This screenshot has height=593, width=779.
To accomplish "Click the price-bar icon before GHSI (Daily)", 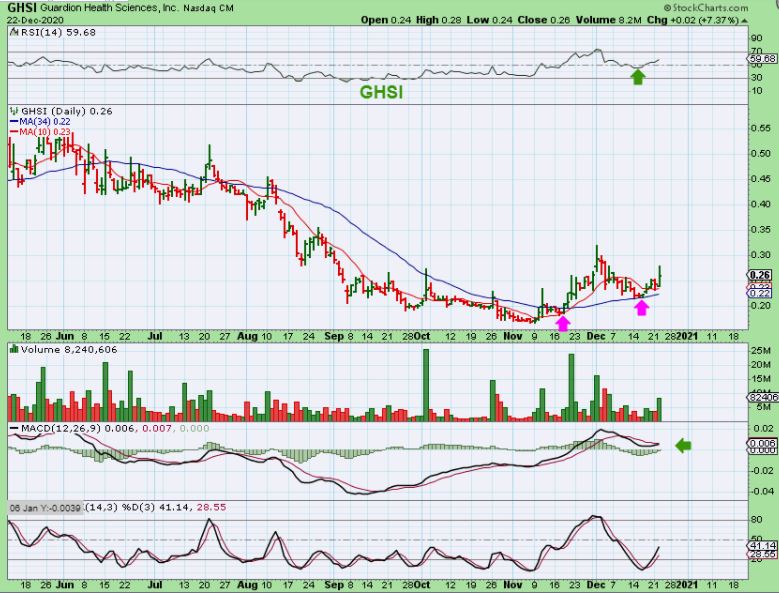I will point(14,111).
